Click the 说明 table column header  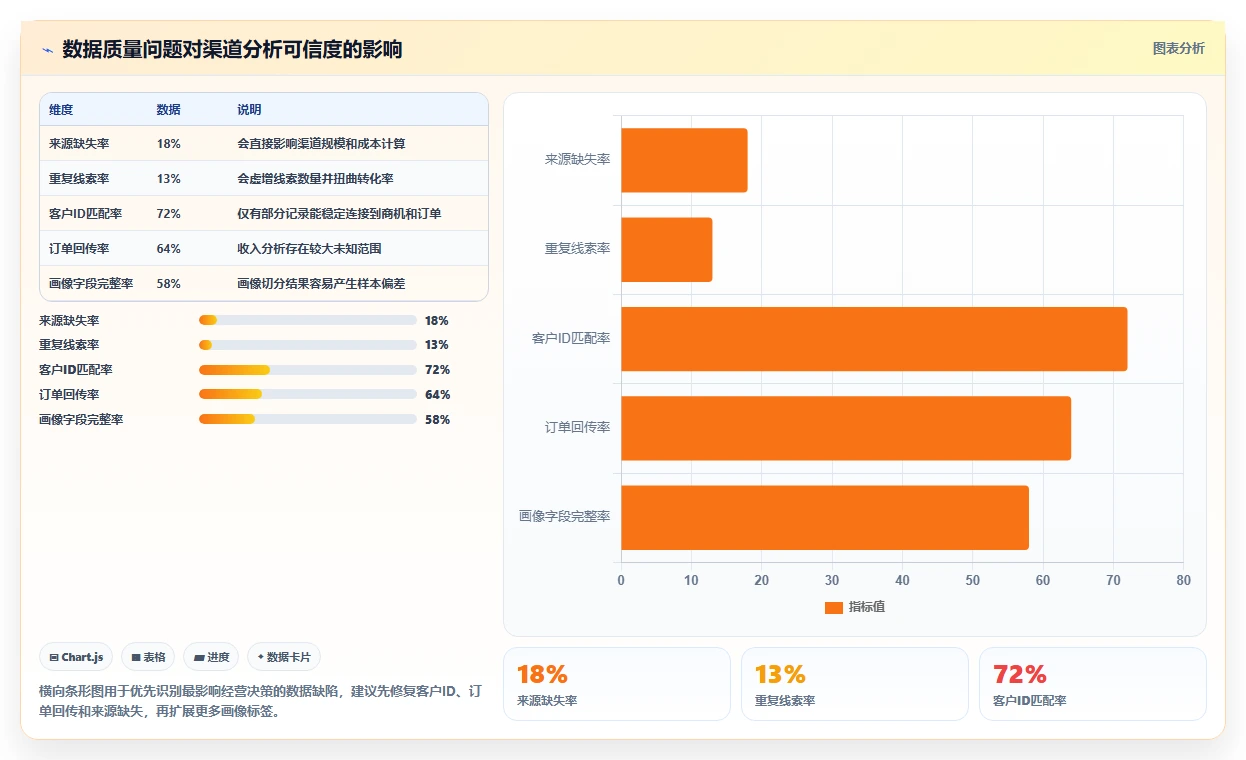[x=249, y=110]
